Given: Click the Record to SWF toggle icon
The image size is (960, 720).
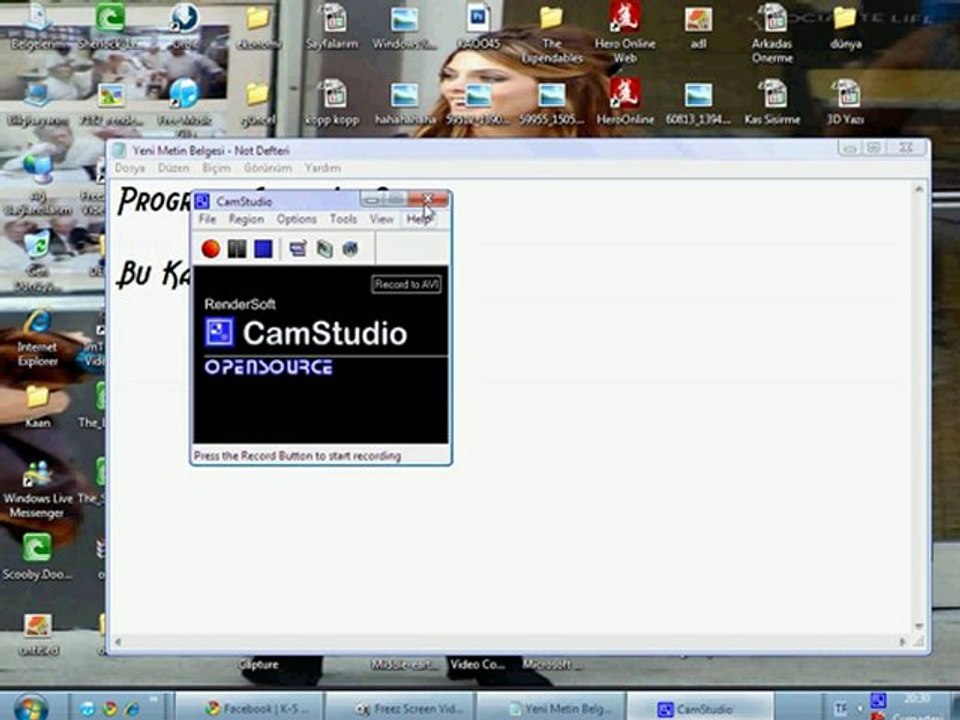Looking at the screenshot, I should coord(350,249).
